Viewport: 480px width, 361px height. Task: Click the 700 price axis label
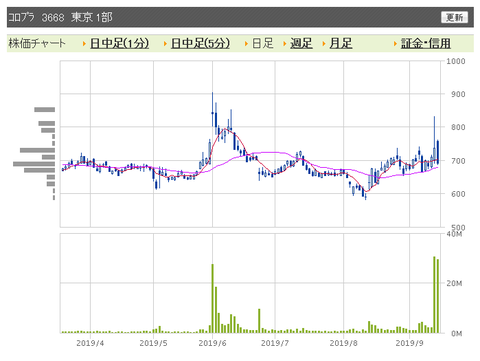tap(458, 161)
